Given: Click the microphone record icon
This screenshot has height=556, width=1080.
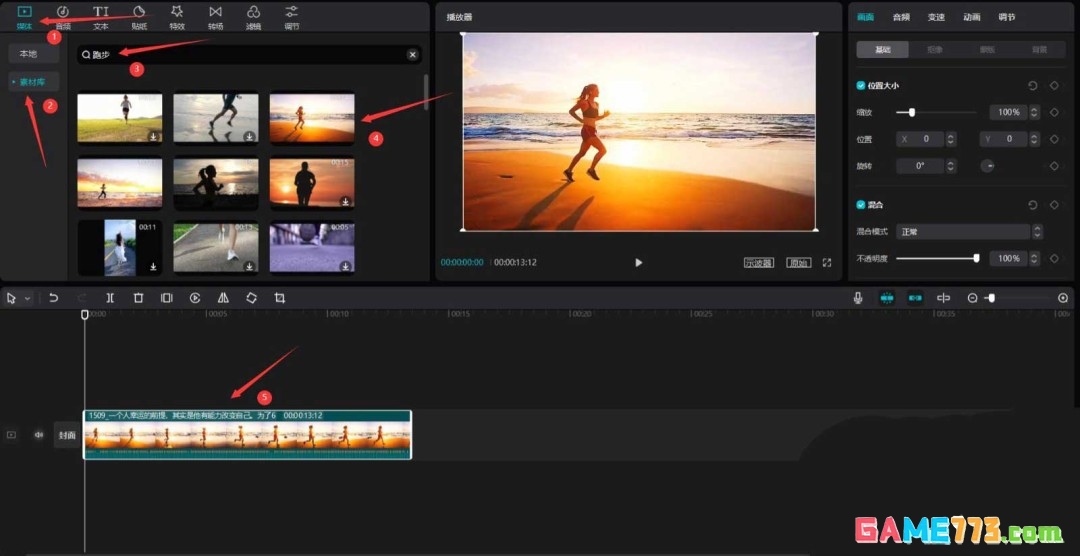Looking at the screenshot, I should pos(858,298).
